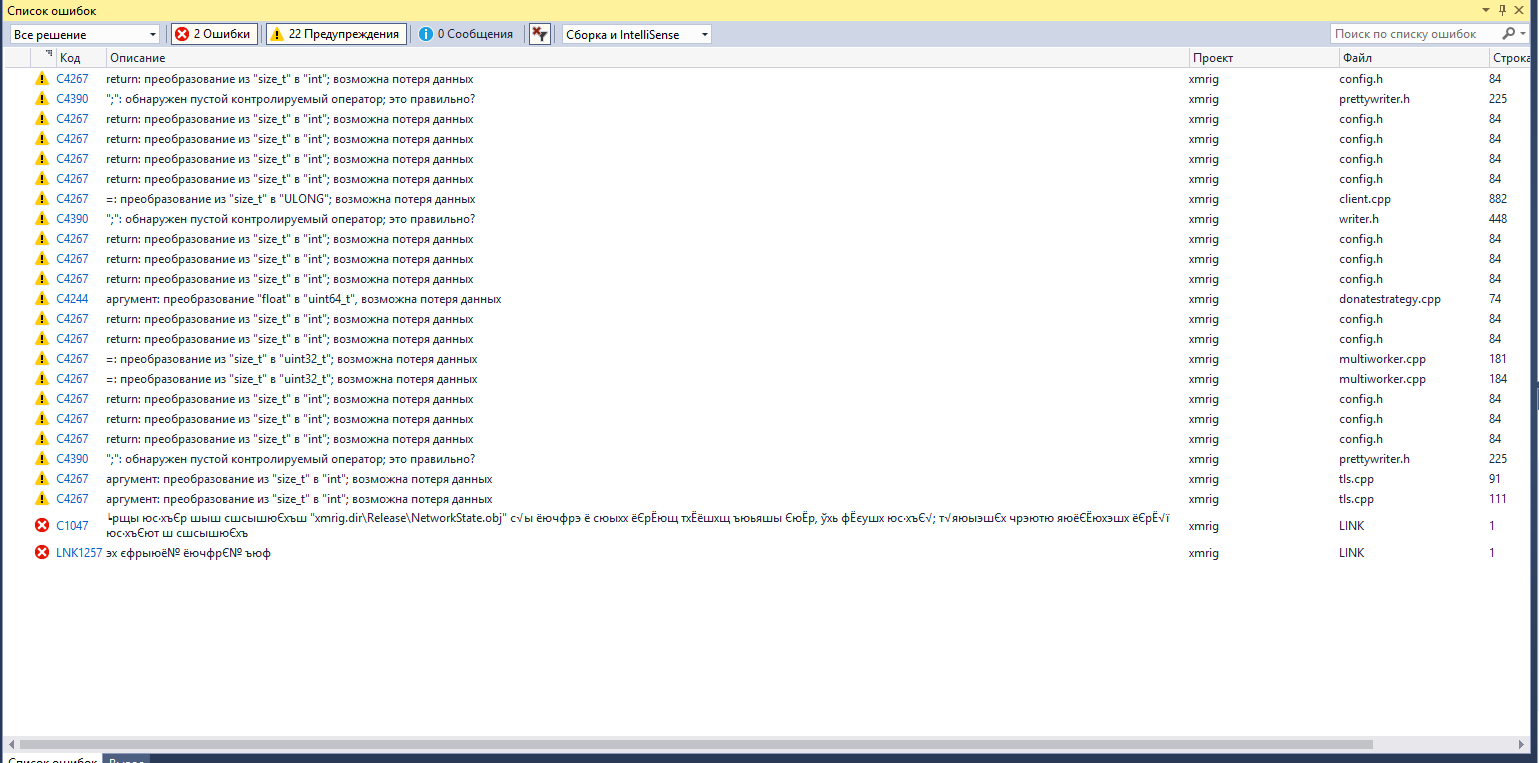Screen dimensions: 1539x763
Task: Click the red error icon on C1047 row
Action: 41,525
